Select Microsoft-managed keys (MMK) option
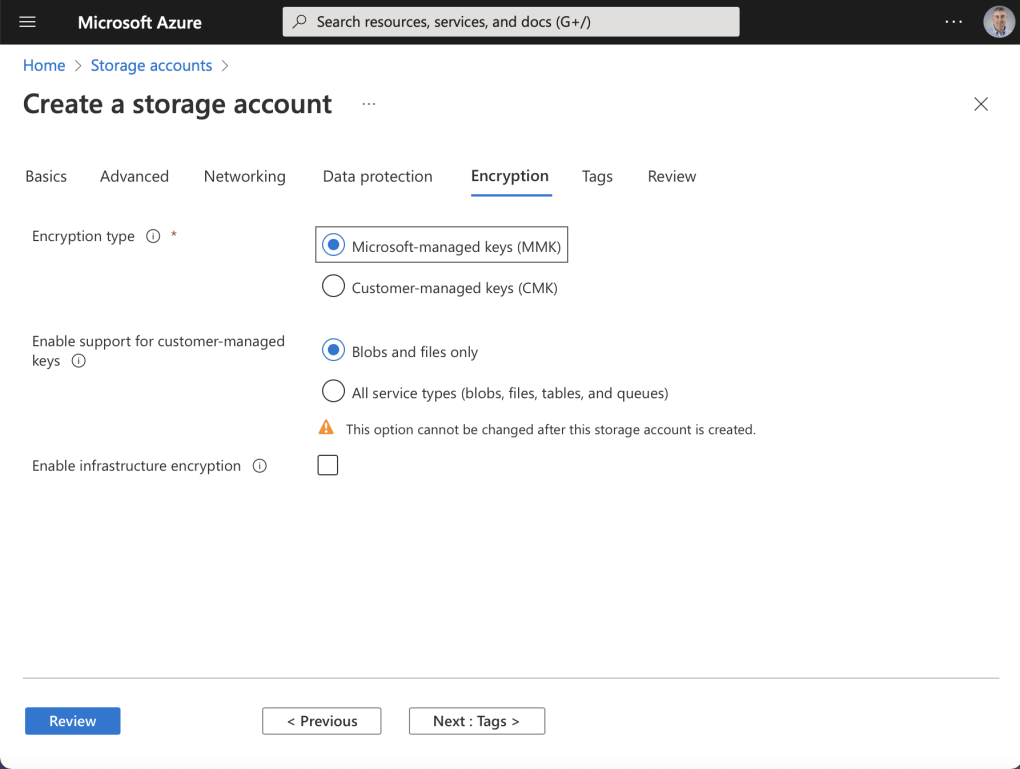1020x769 pixels. 333,246
